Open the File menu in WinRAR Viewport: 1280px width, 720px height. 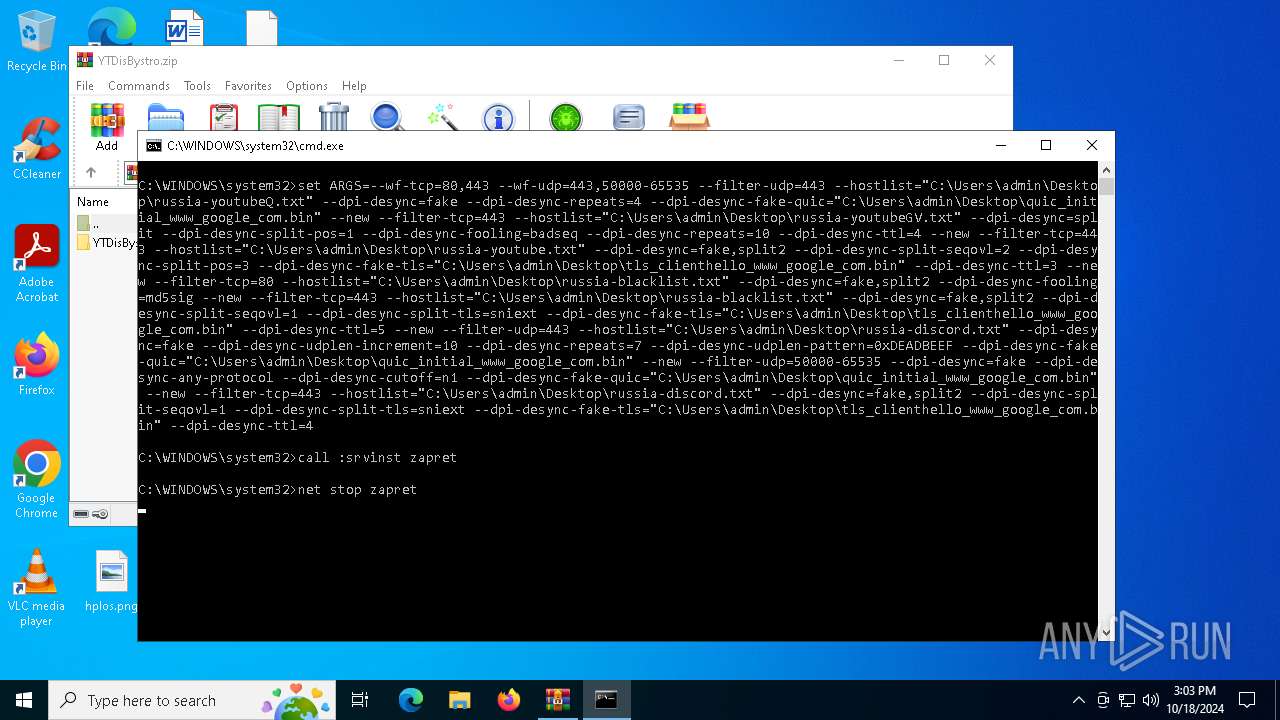click(x=85, y=86)
